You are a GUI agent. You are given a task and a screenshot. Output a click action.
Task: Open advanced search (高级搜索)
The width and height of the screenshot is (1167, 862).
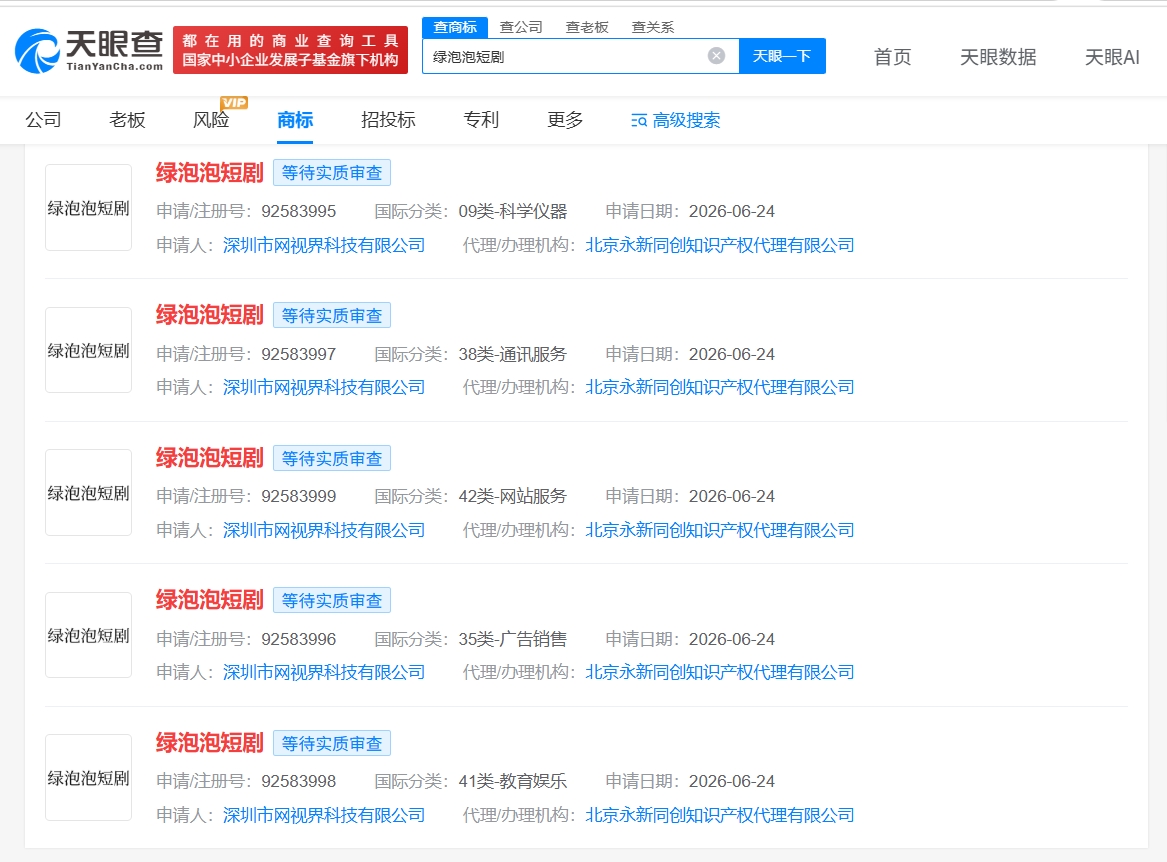[676, 121]
